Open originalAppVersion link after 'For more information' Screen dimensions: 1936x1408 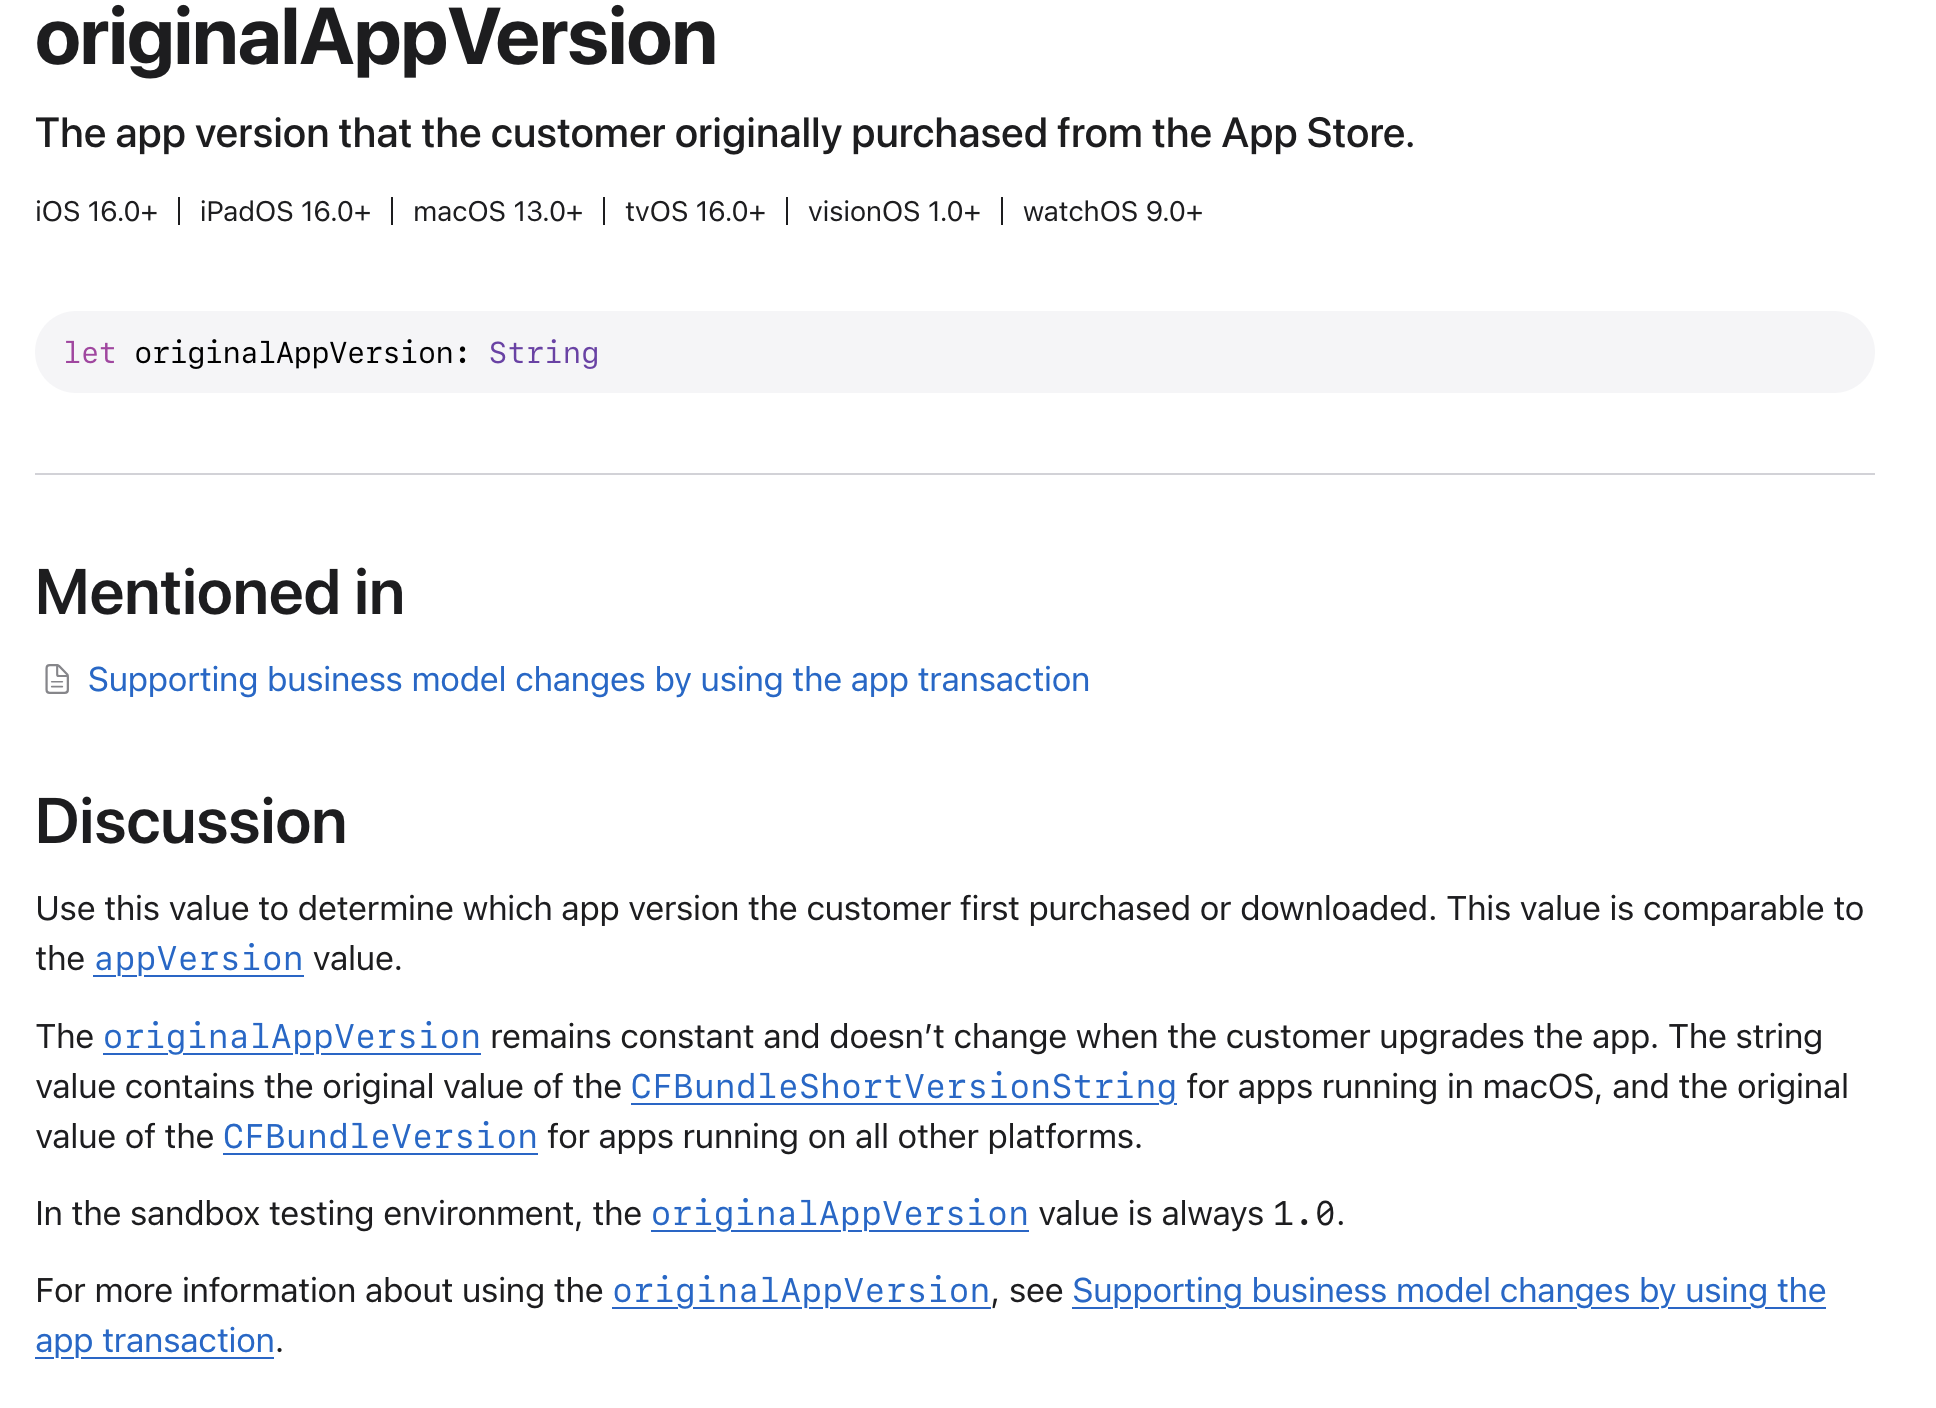801,1291
